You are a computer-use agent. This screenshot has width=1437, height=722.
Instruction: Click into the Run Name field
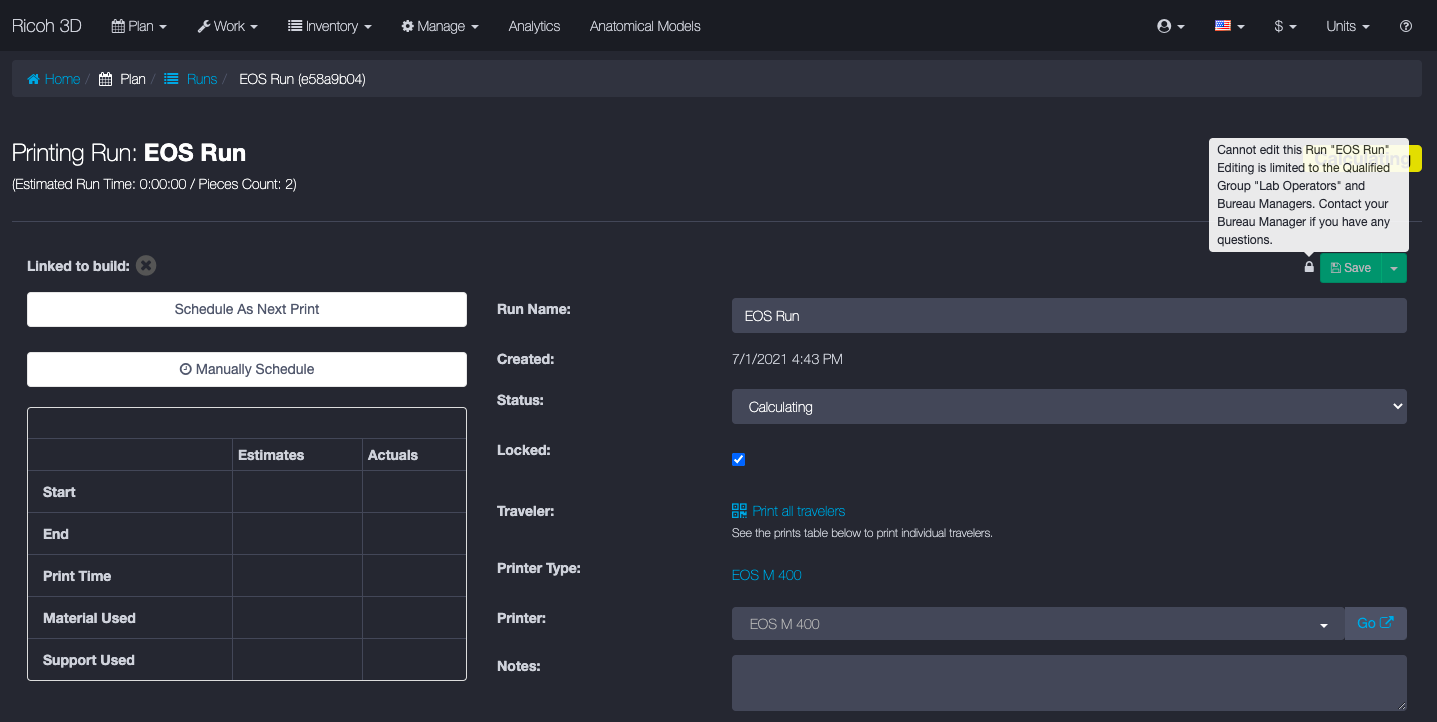[1068, 316]
